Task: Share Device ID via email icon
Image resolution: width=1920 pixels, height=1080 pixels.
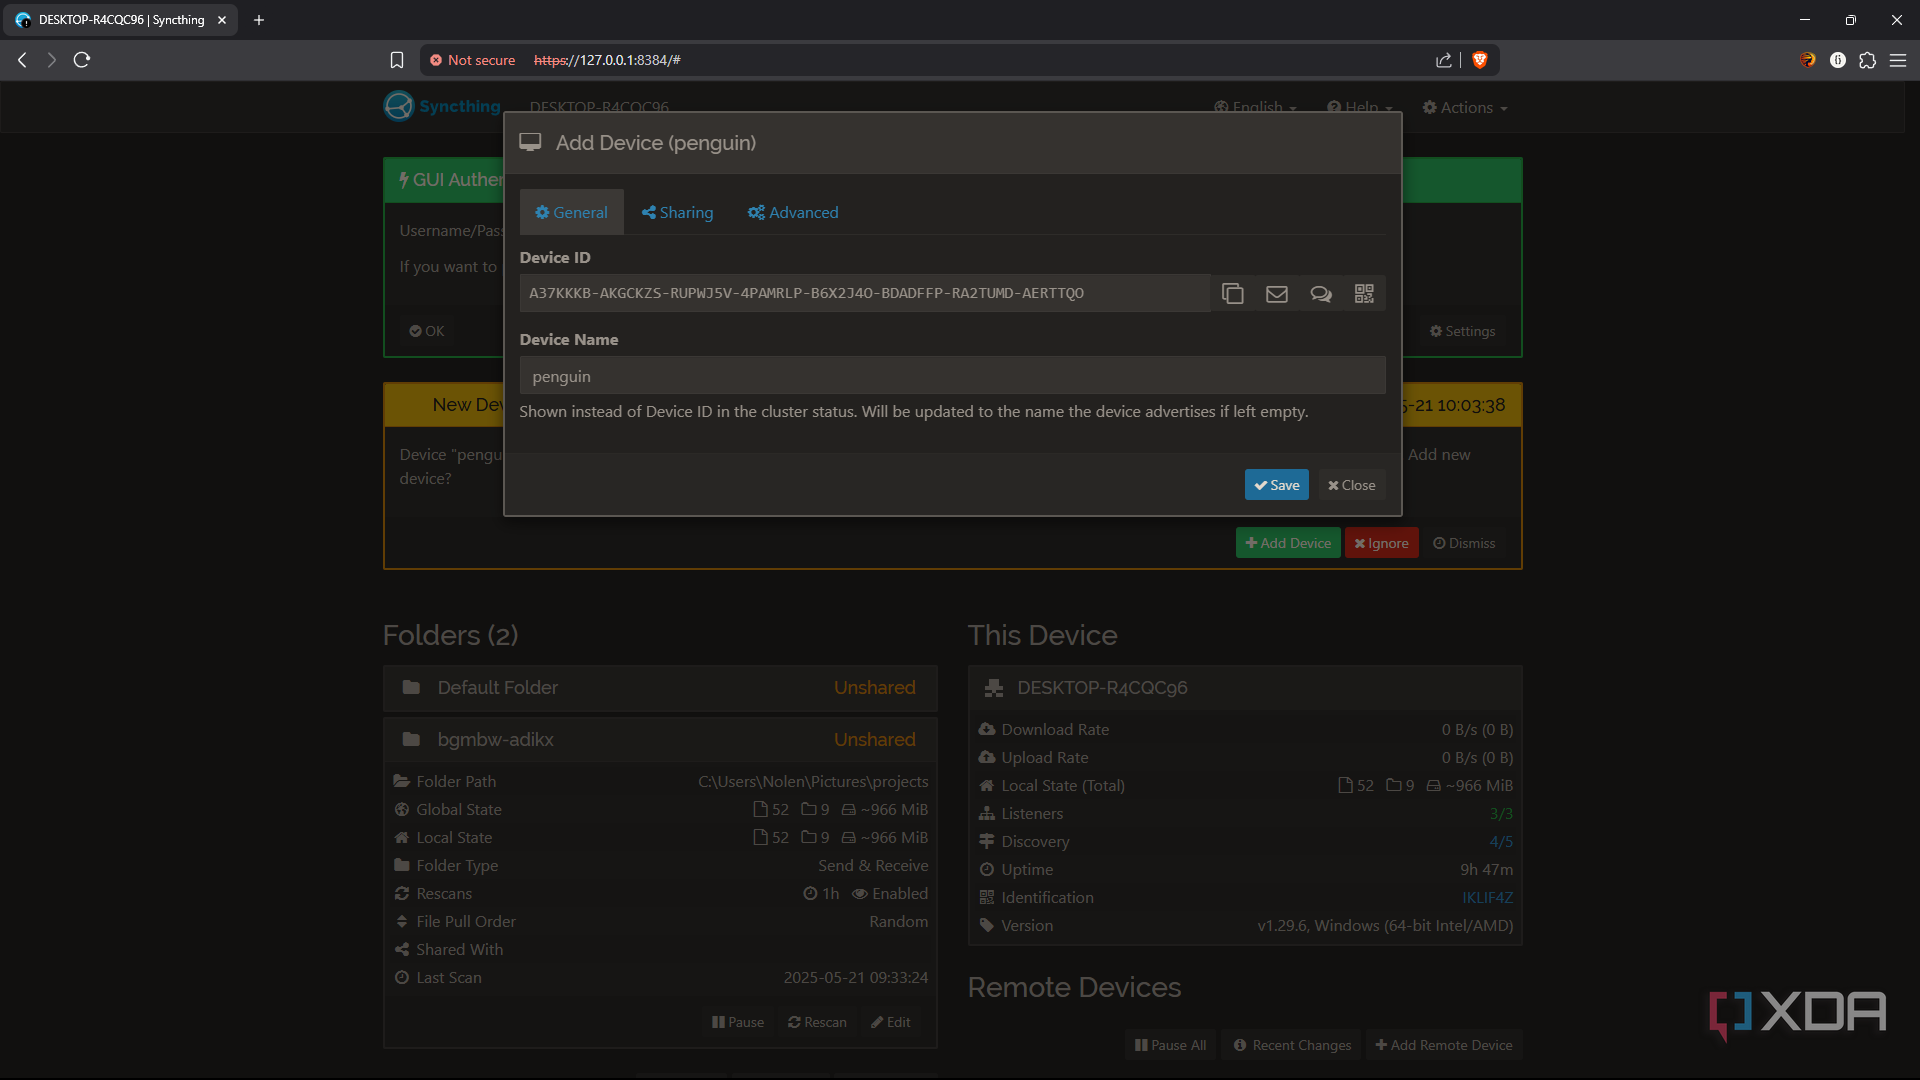Action: coord(1276,293)
